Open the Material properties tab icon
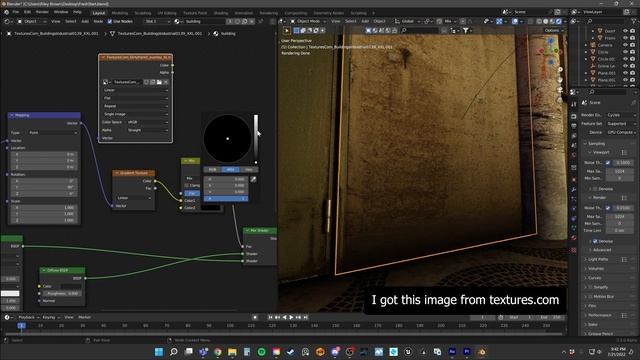The height and width of the screenshot is (360, 640). coord(574,238)
